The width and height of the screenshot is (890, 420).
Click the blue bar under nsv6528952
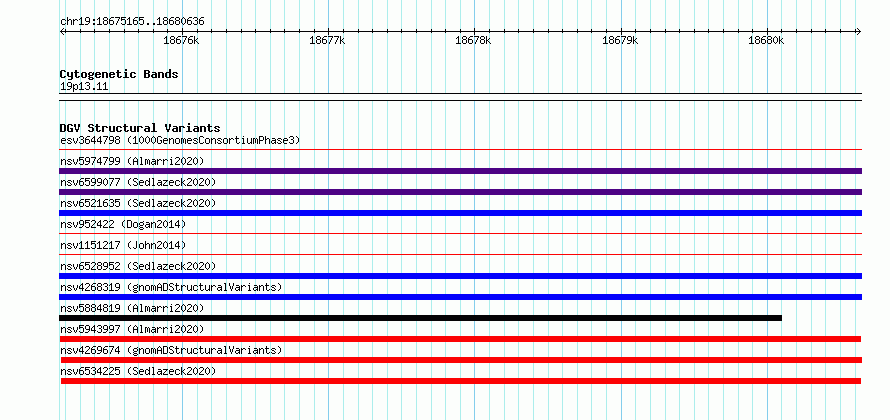coord(460,276)
